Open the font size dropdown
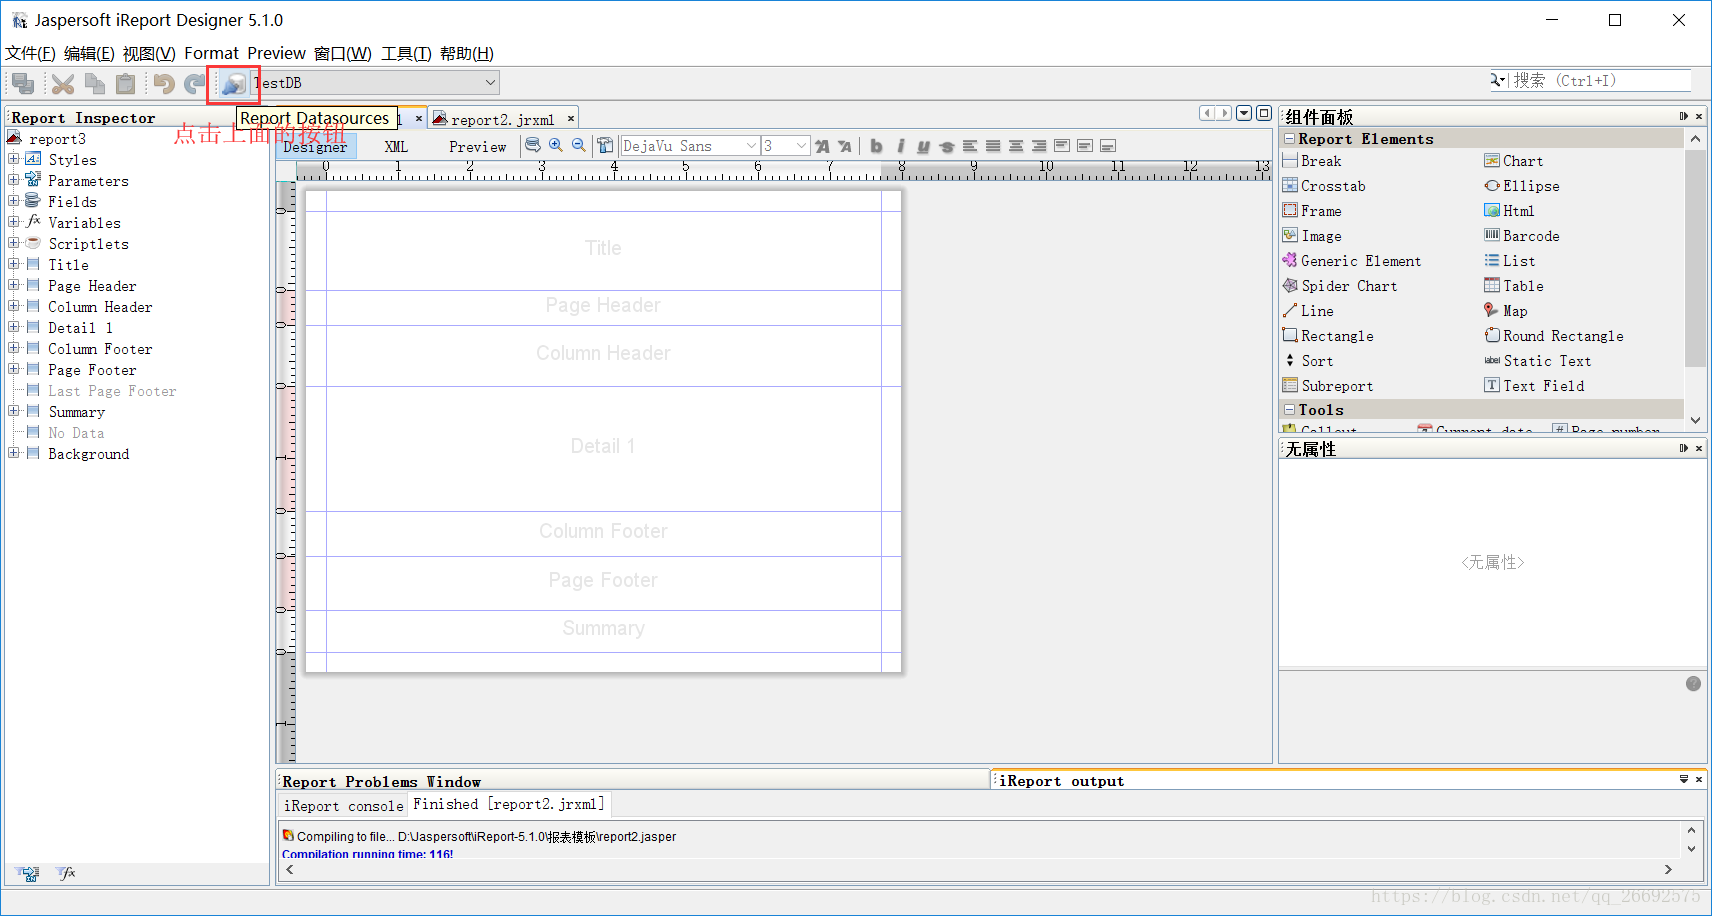Image resolution: width=1712 pixels, height=916 pixels. pos(801,146)
